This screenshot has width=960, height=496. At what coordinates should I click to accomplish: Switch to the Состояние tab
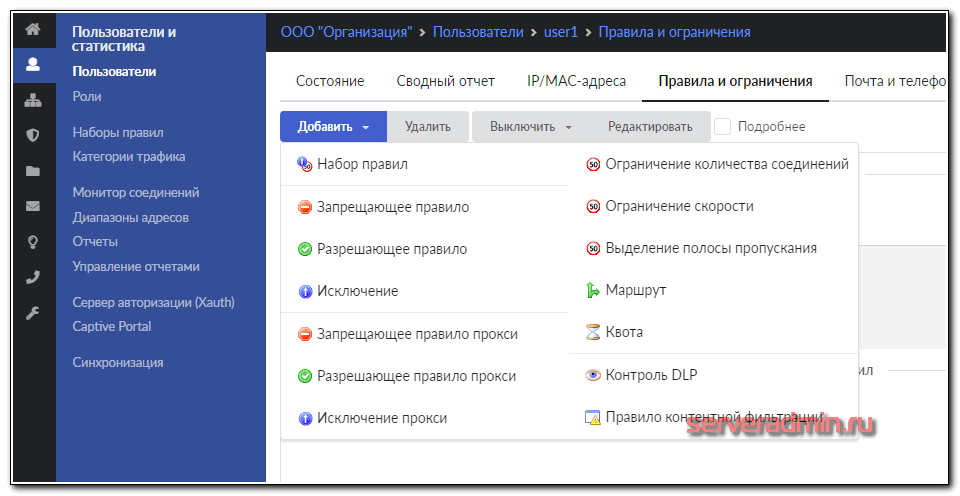point(330,81)
